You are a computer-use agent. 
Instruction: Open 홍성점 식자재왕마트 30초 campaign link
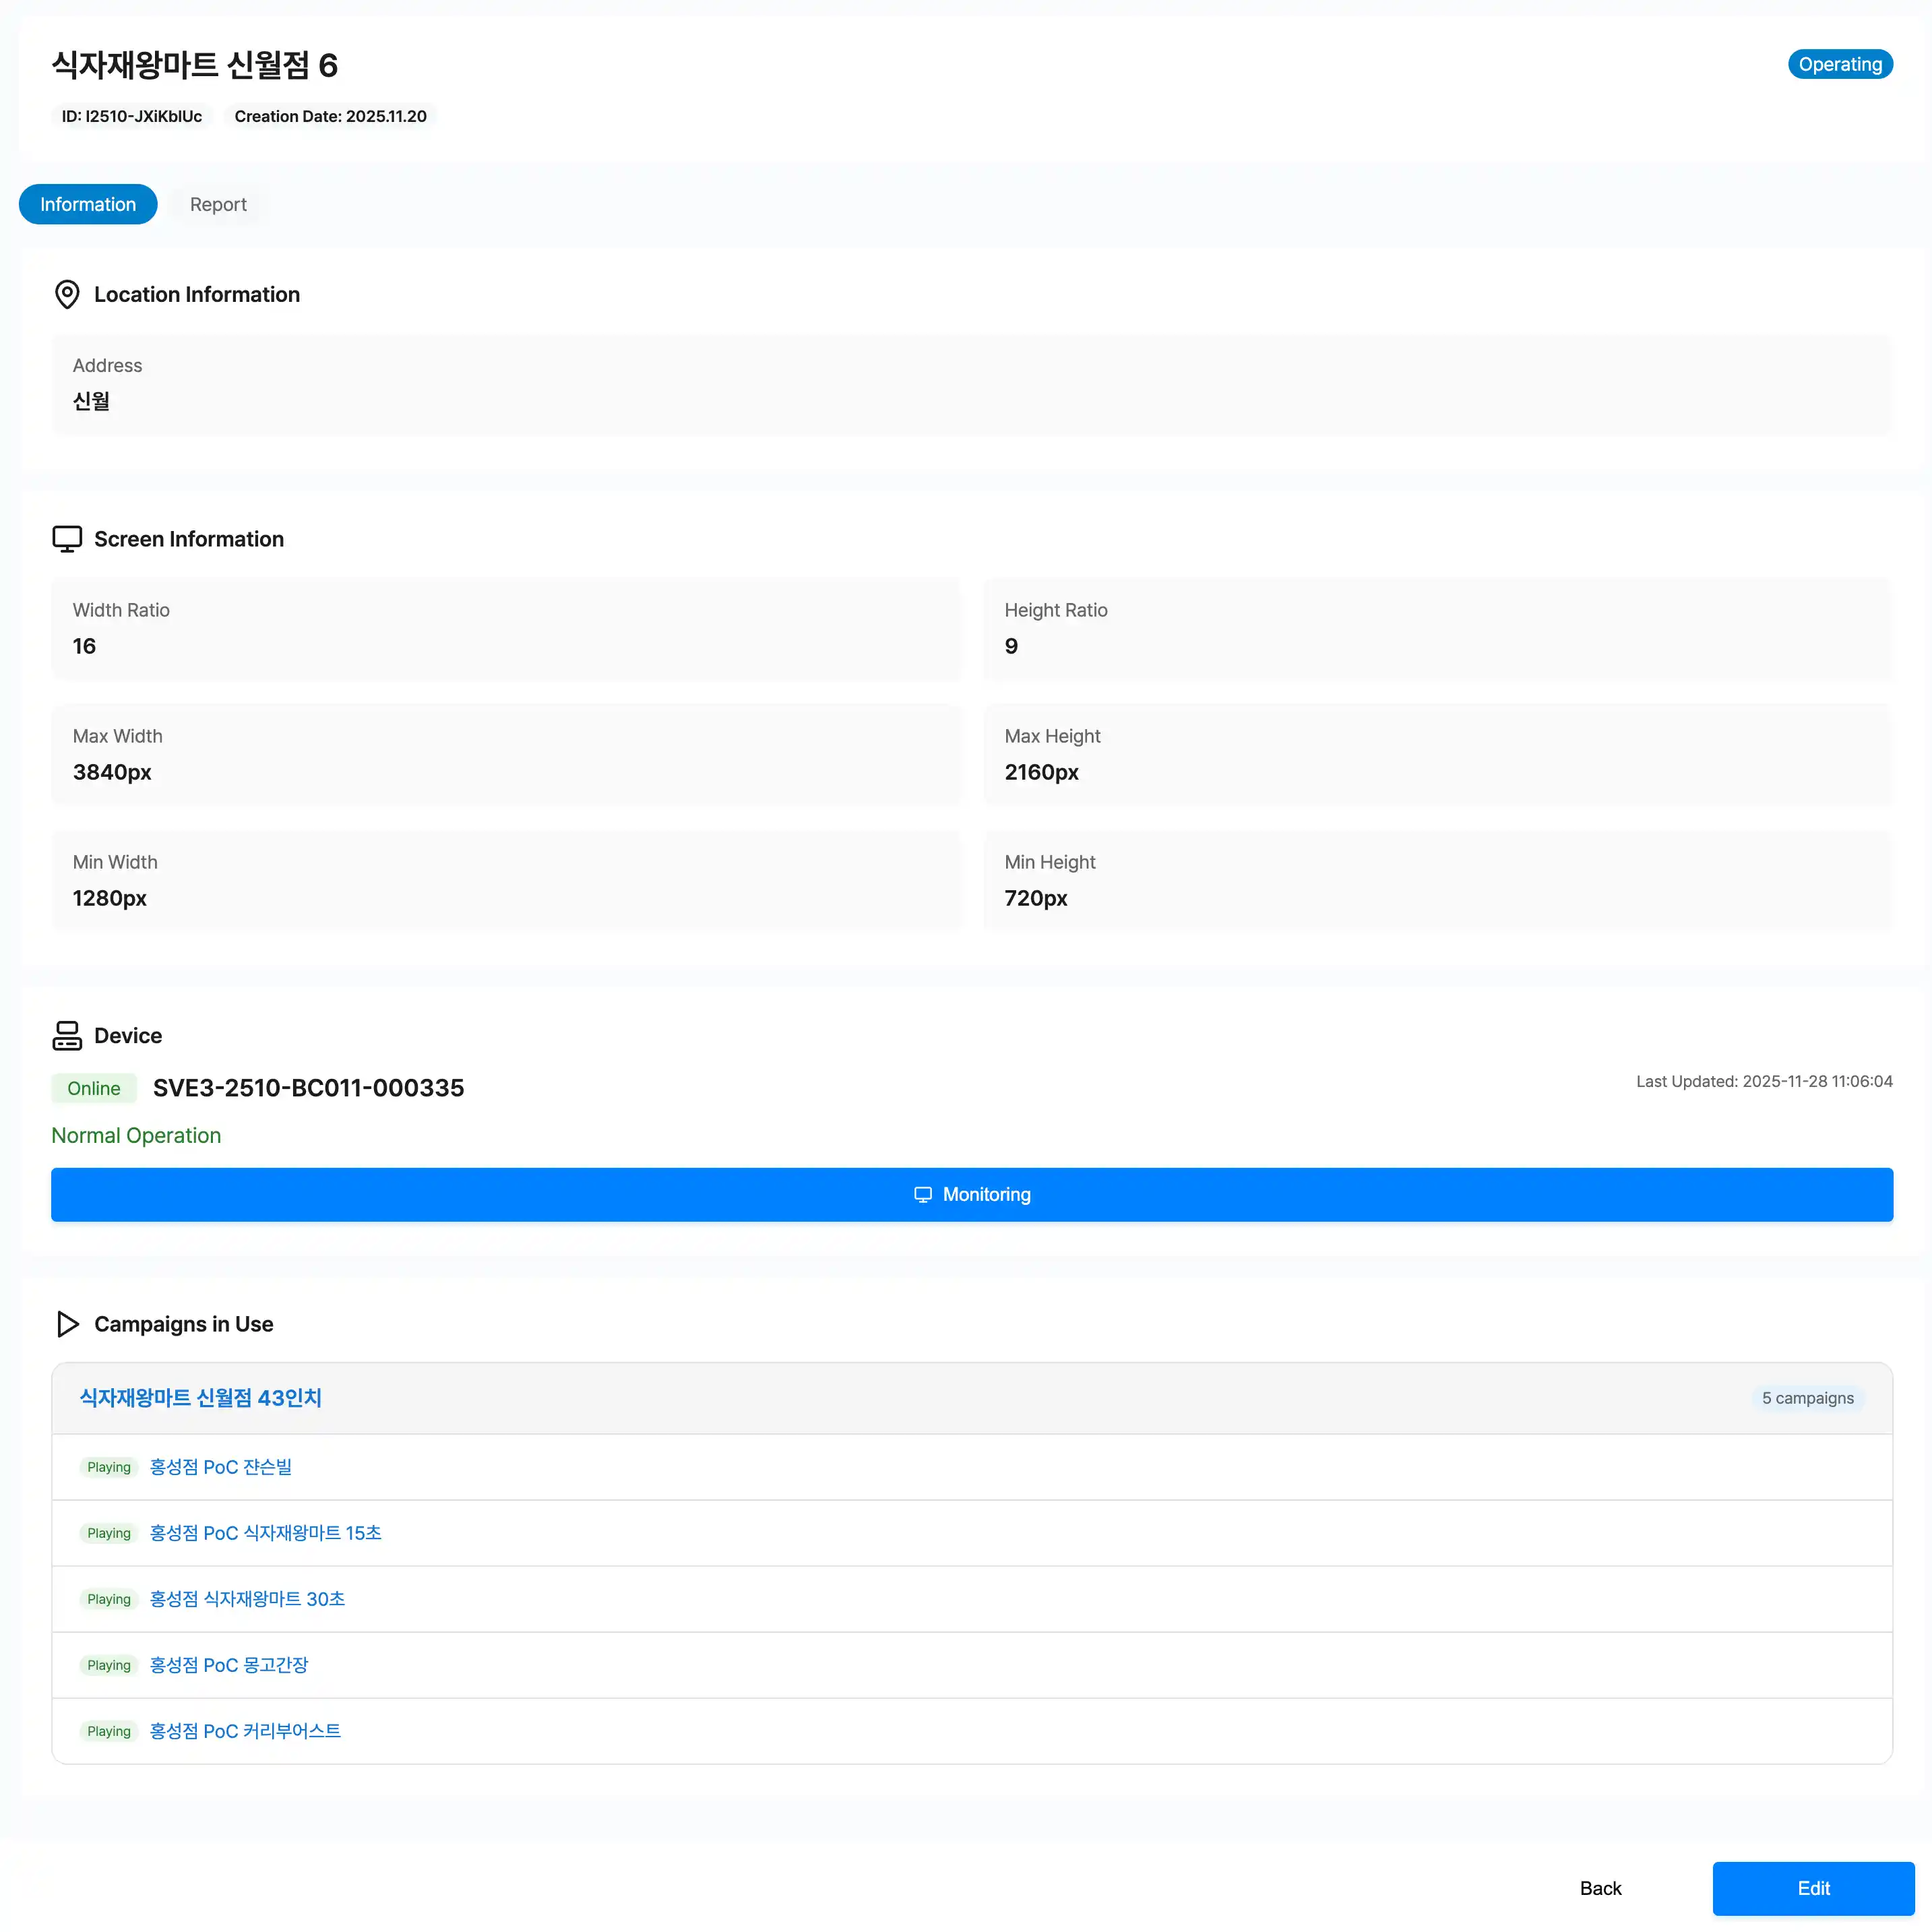click(247, 1599)
